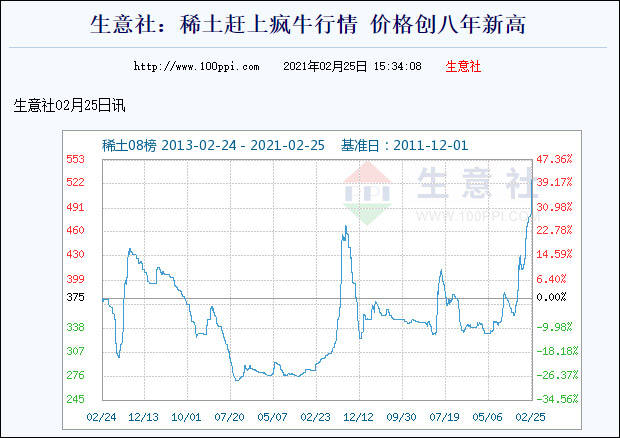
Task: Click the timestamp 2021年02月25日 15:34:08
Action: [352, 66]
